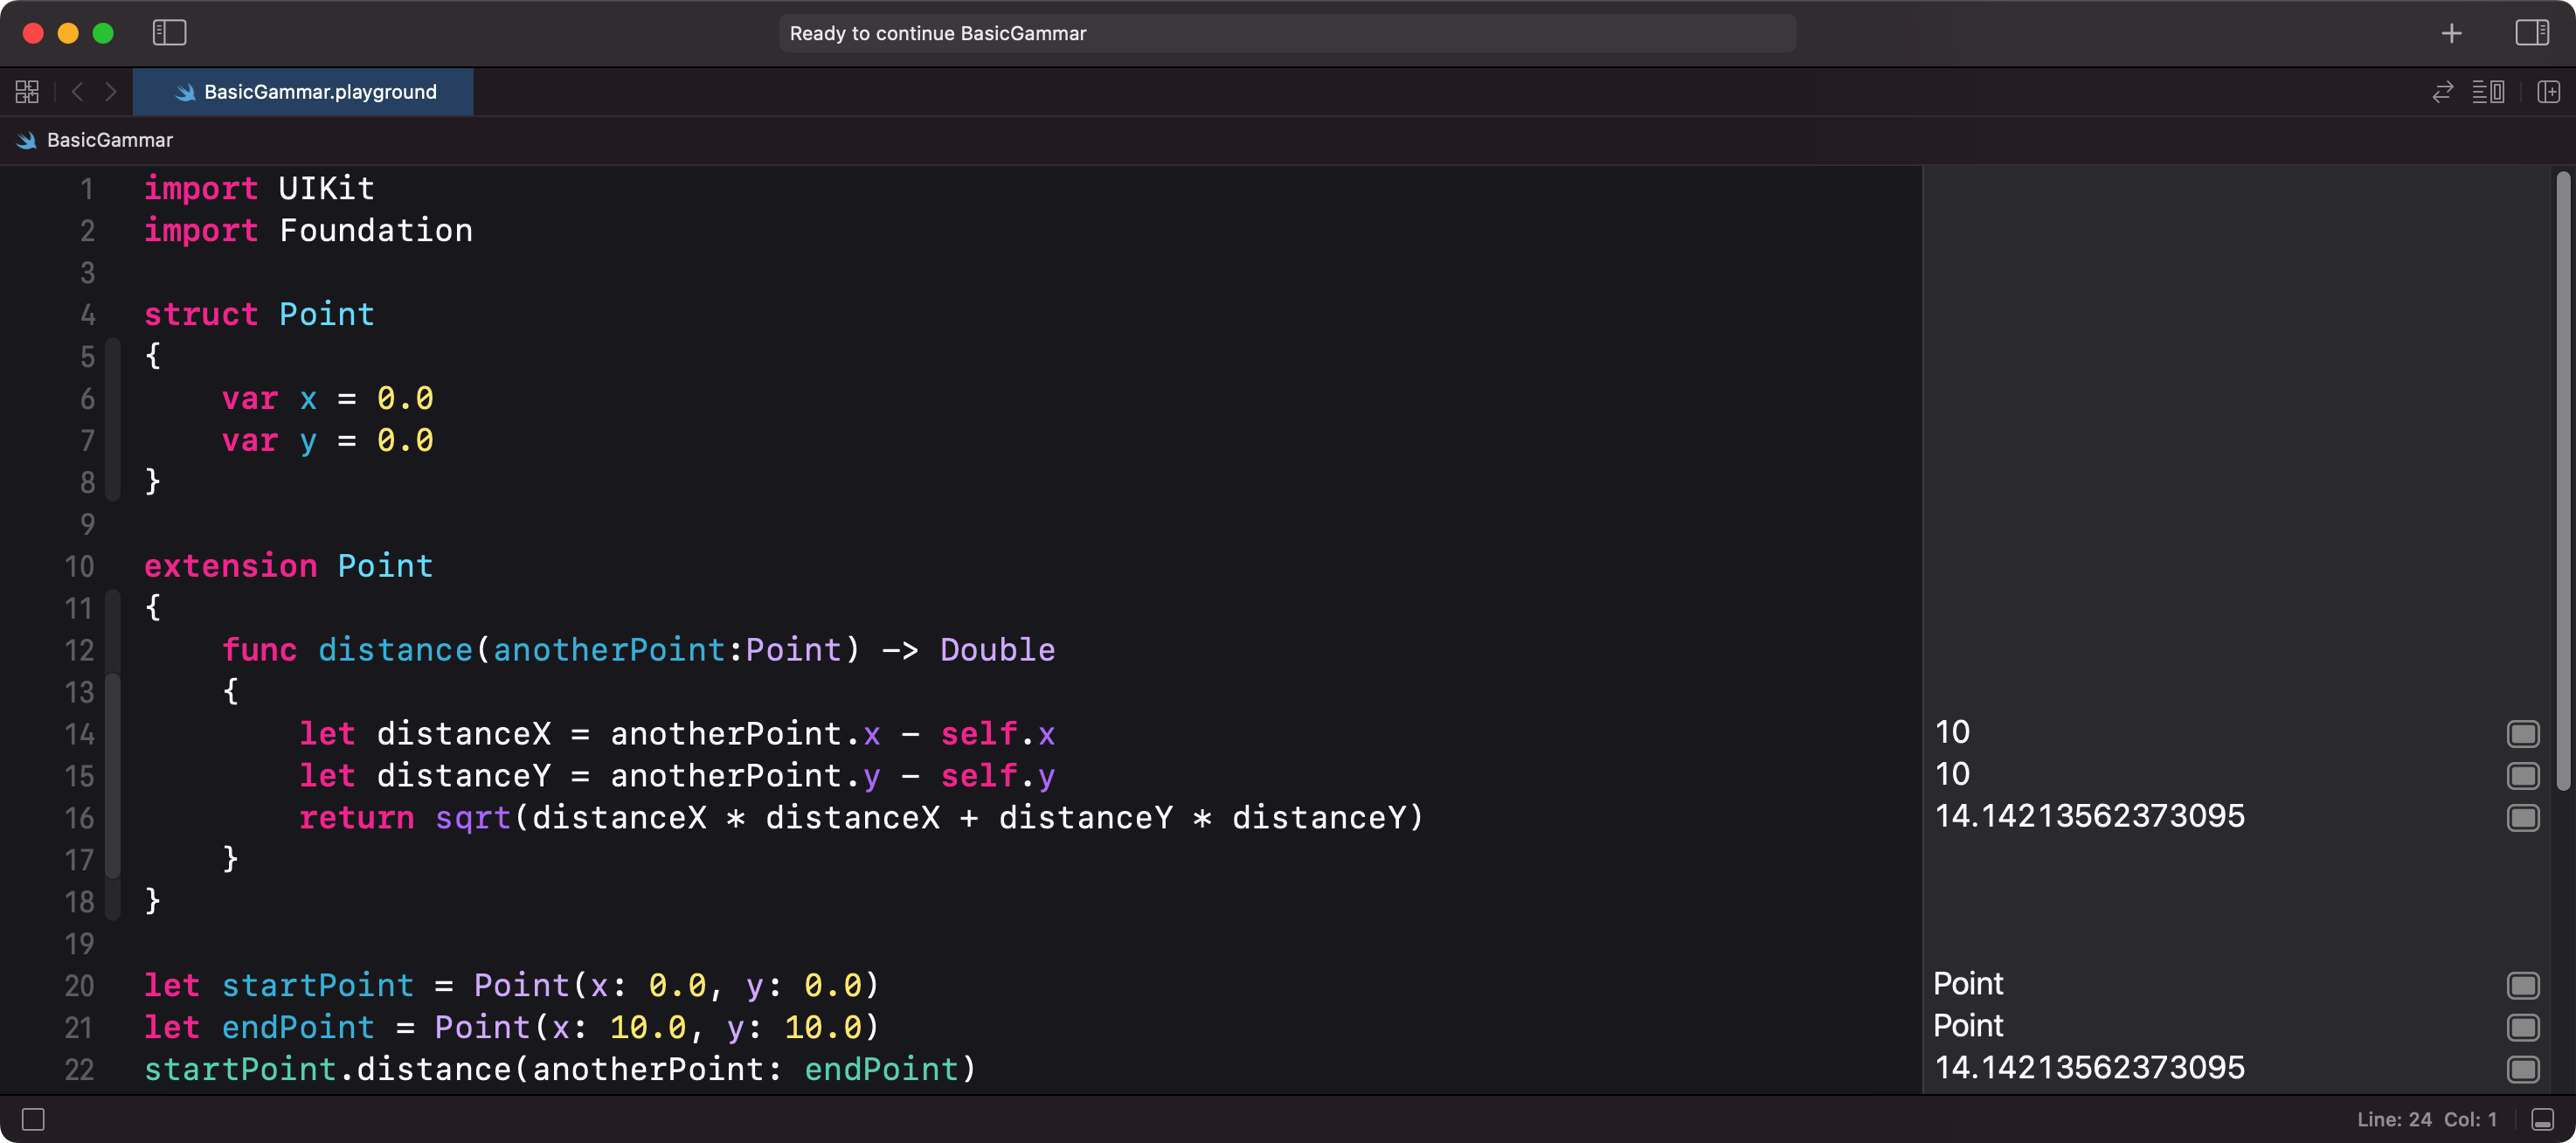Go forward in editor history
2576x1143 pixels.
111,92
